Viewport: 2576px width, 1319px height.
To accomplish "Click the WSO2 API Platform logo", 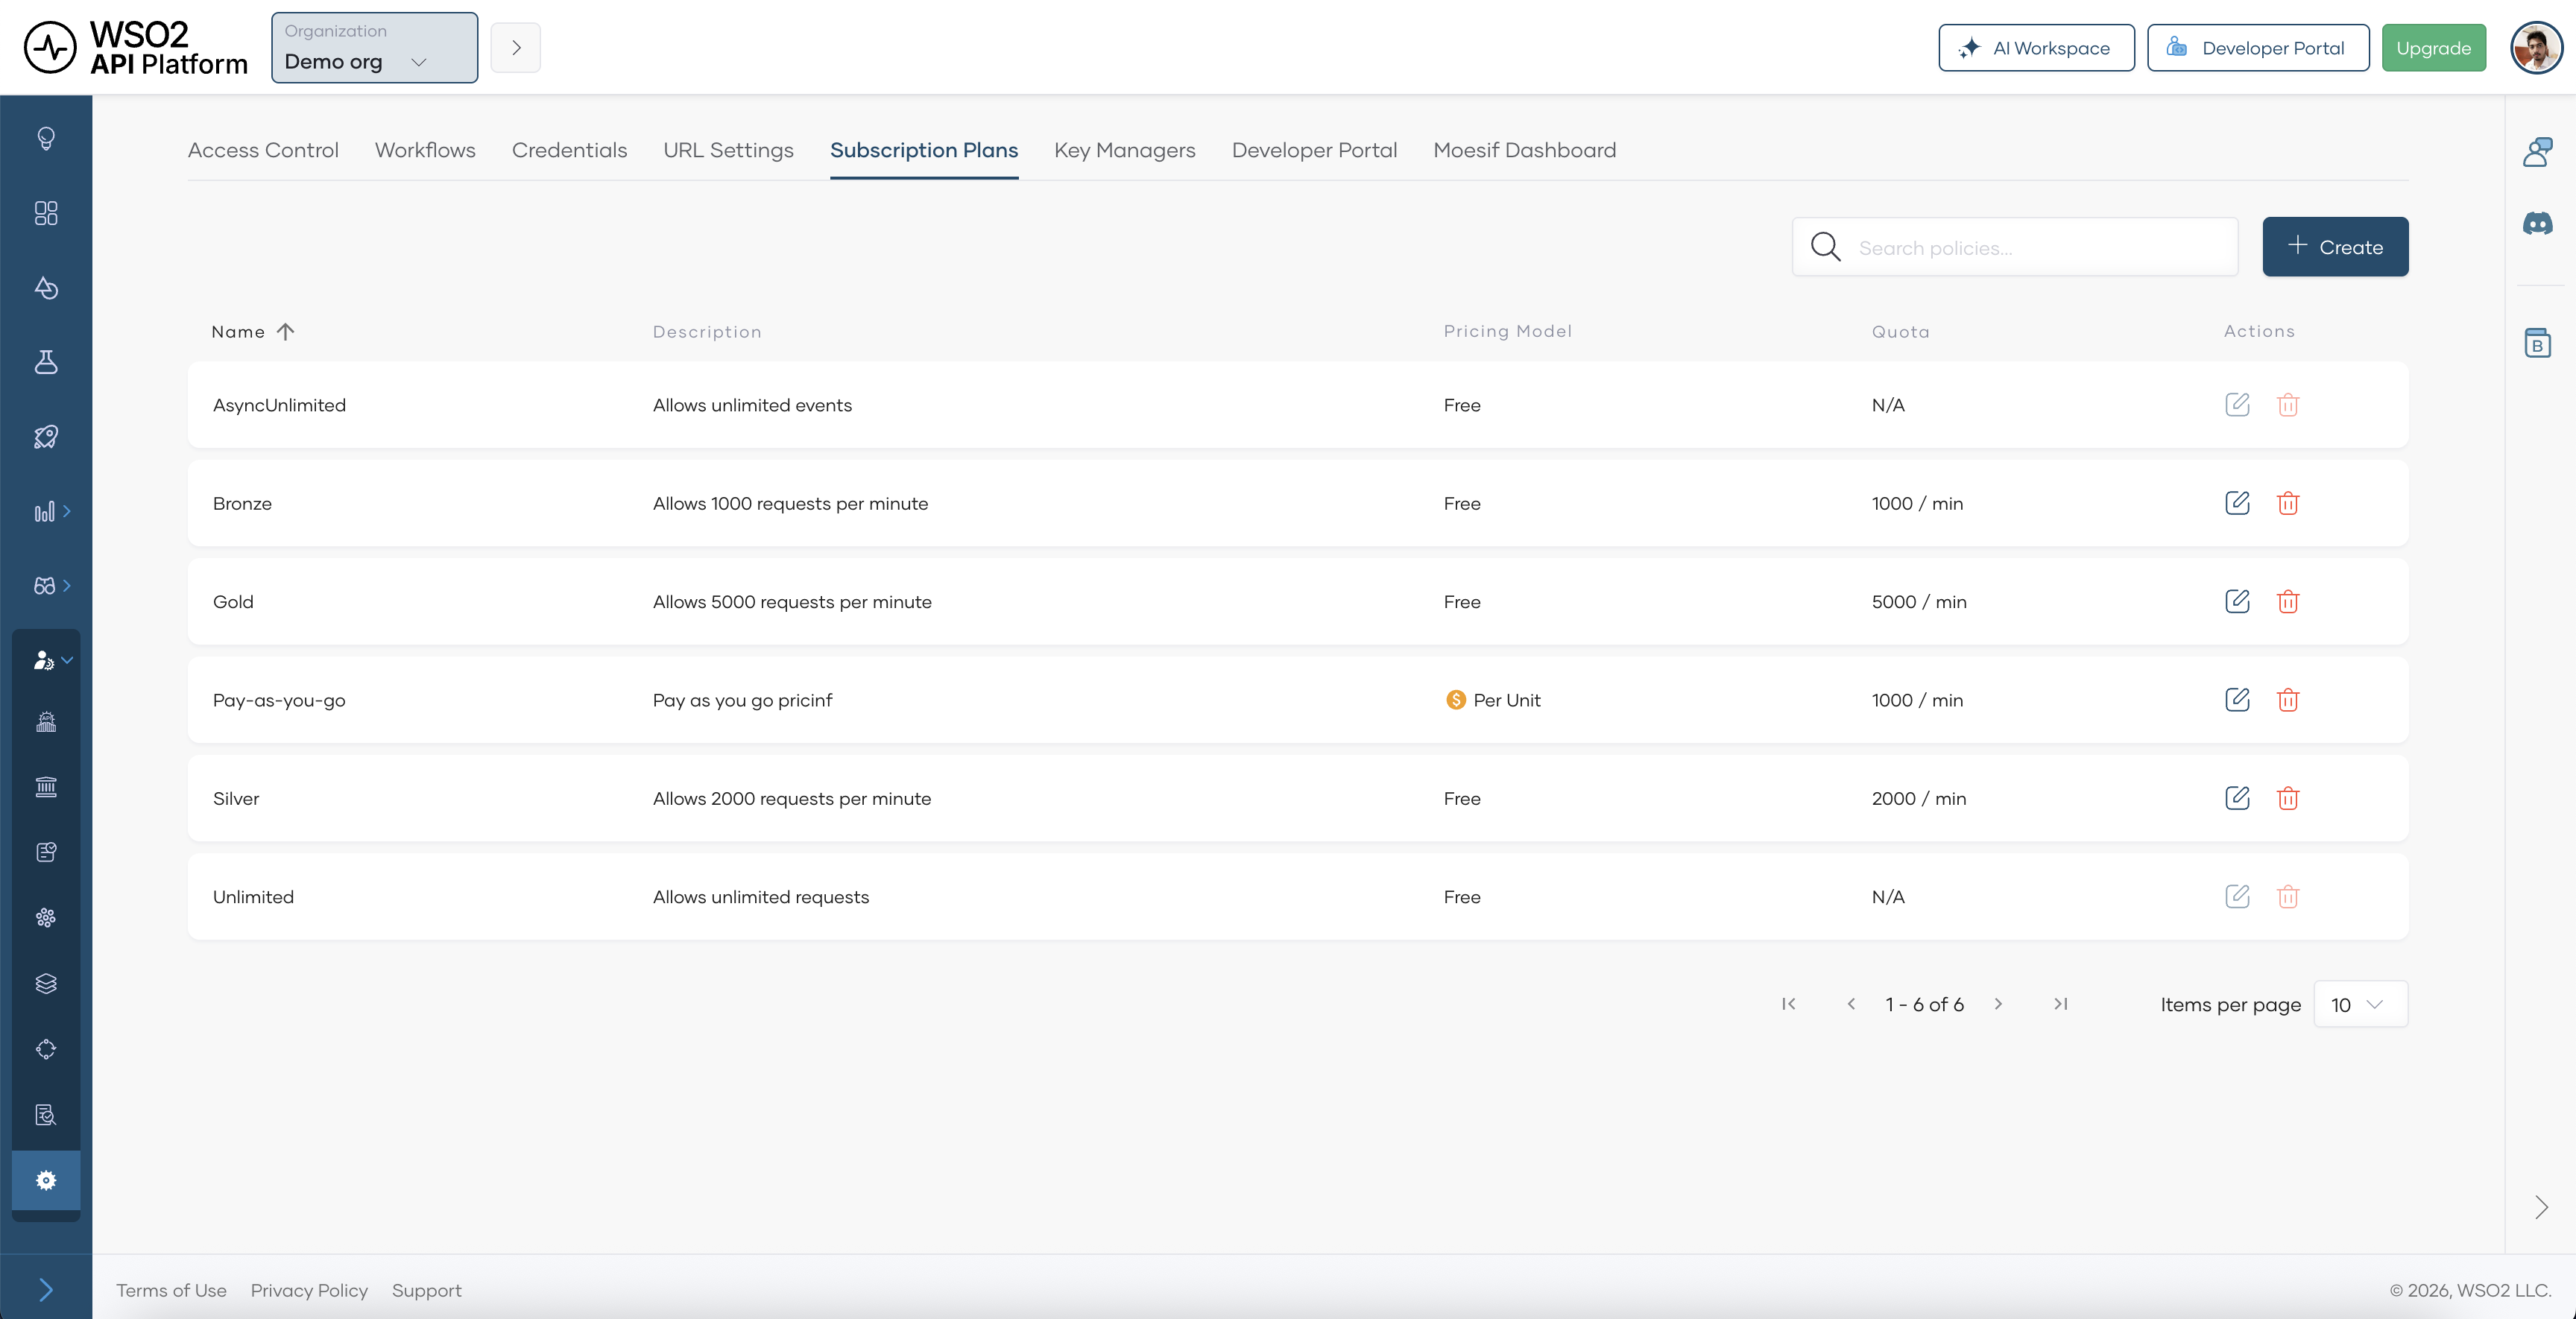I will (136, 48).
